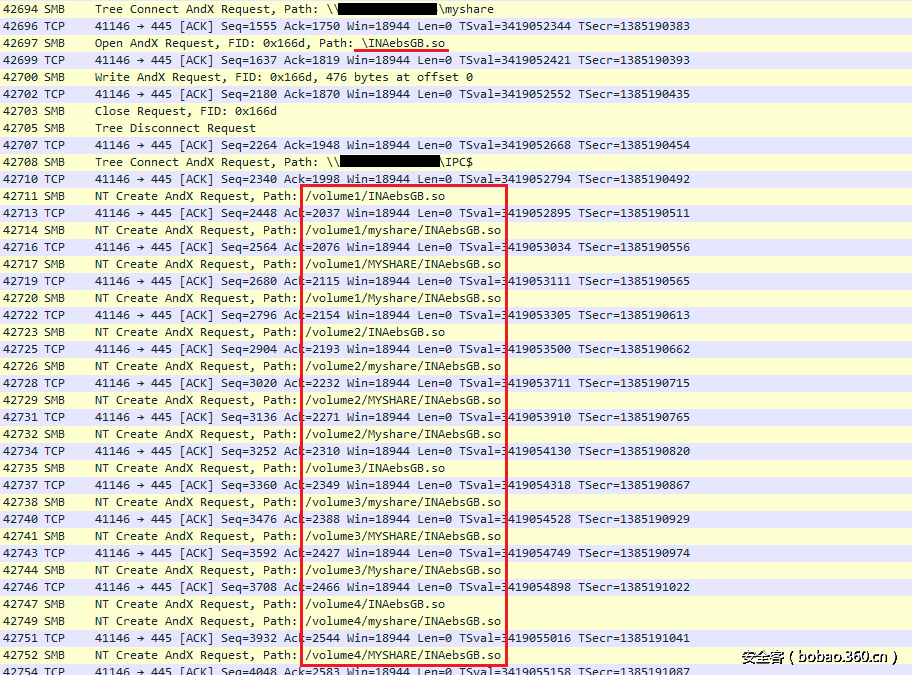Select packet 42734 TCP ACK Seq=3252
Viewport: 912px width, 675px height.
456,451
